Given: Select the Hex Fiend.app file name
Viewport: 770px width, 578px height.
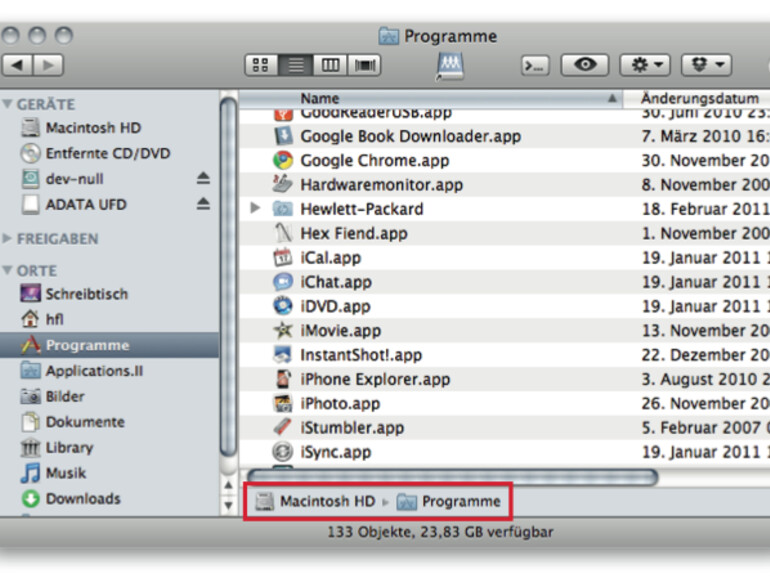Looking at the screenshot, I should [354, 233].
